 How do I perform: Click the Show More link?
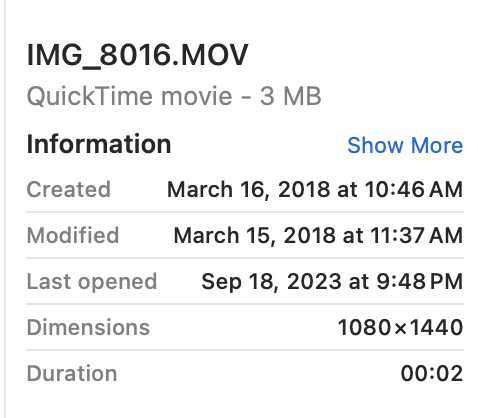[405, 145]
